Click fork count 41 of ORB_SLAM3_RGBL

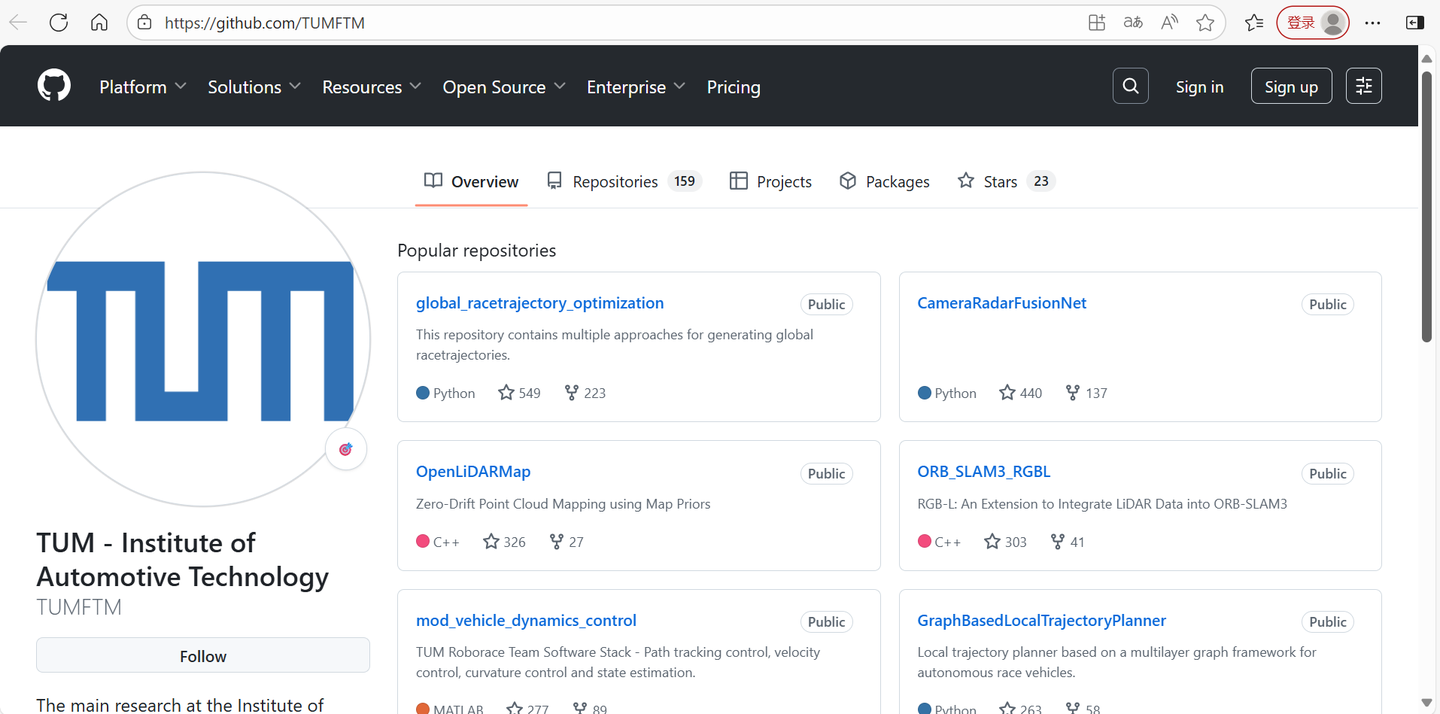[x=1068, y=542]
